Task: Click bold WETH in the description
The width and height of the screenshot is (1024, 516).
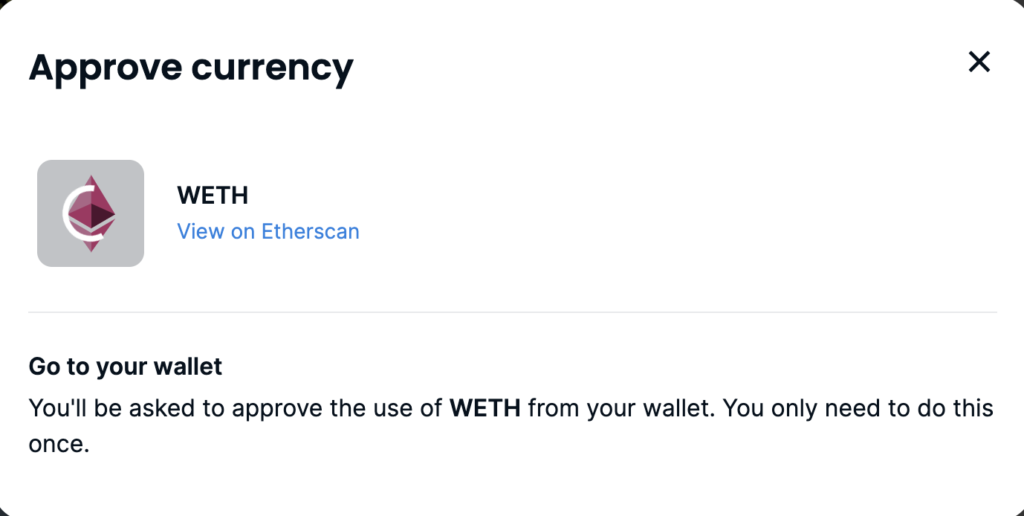Action: (485, 408)
